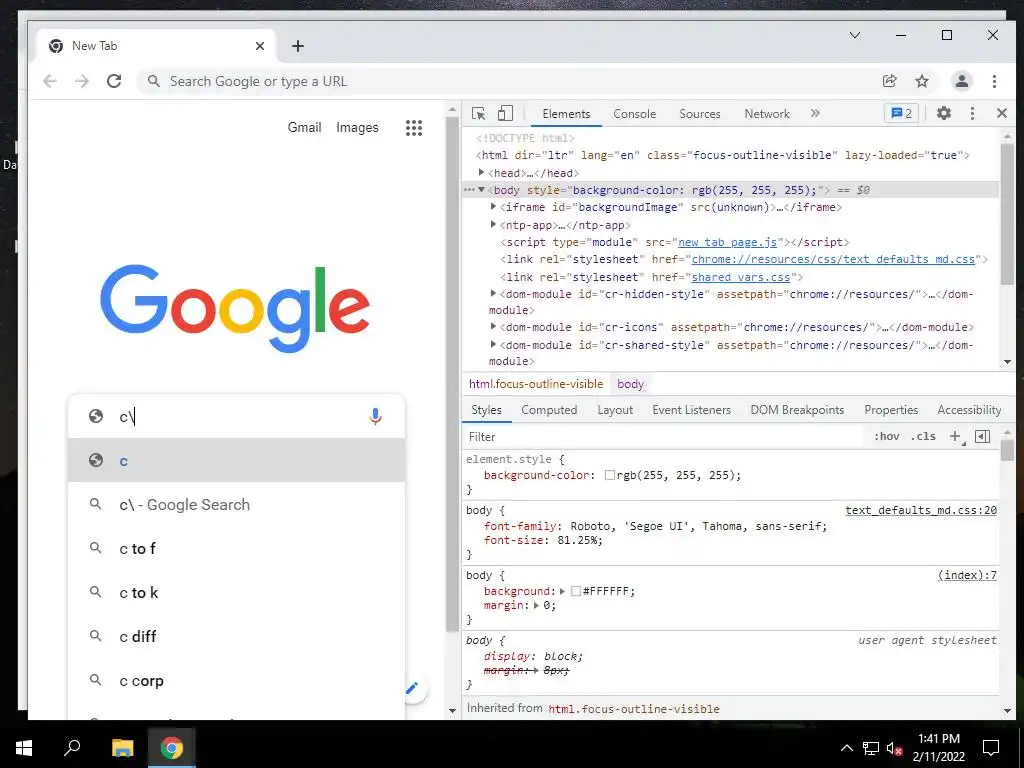This screenshot has width=1024, height=768.
Task: Toggle the computed styles sidebar icon
Action: point(982,436)
